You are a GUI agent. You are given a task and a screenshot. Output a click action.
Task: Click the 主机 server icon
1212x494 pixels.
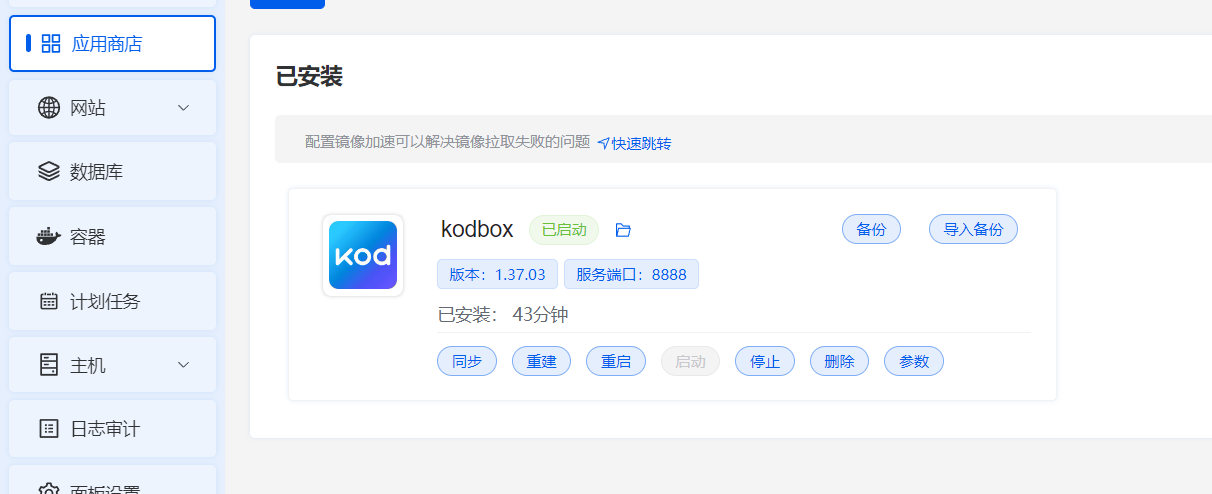(49, 365)
